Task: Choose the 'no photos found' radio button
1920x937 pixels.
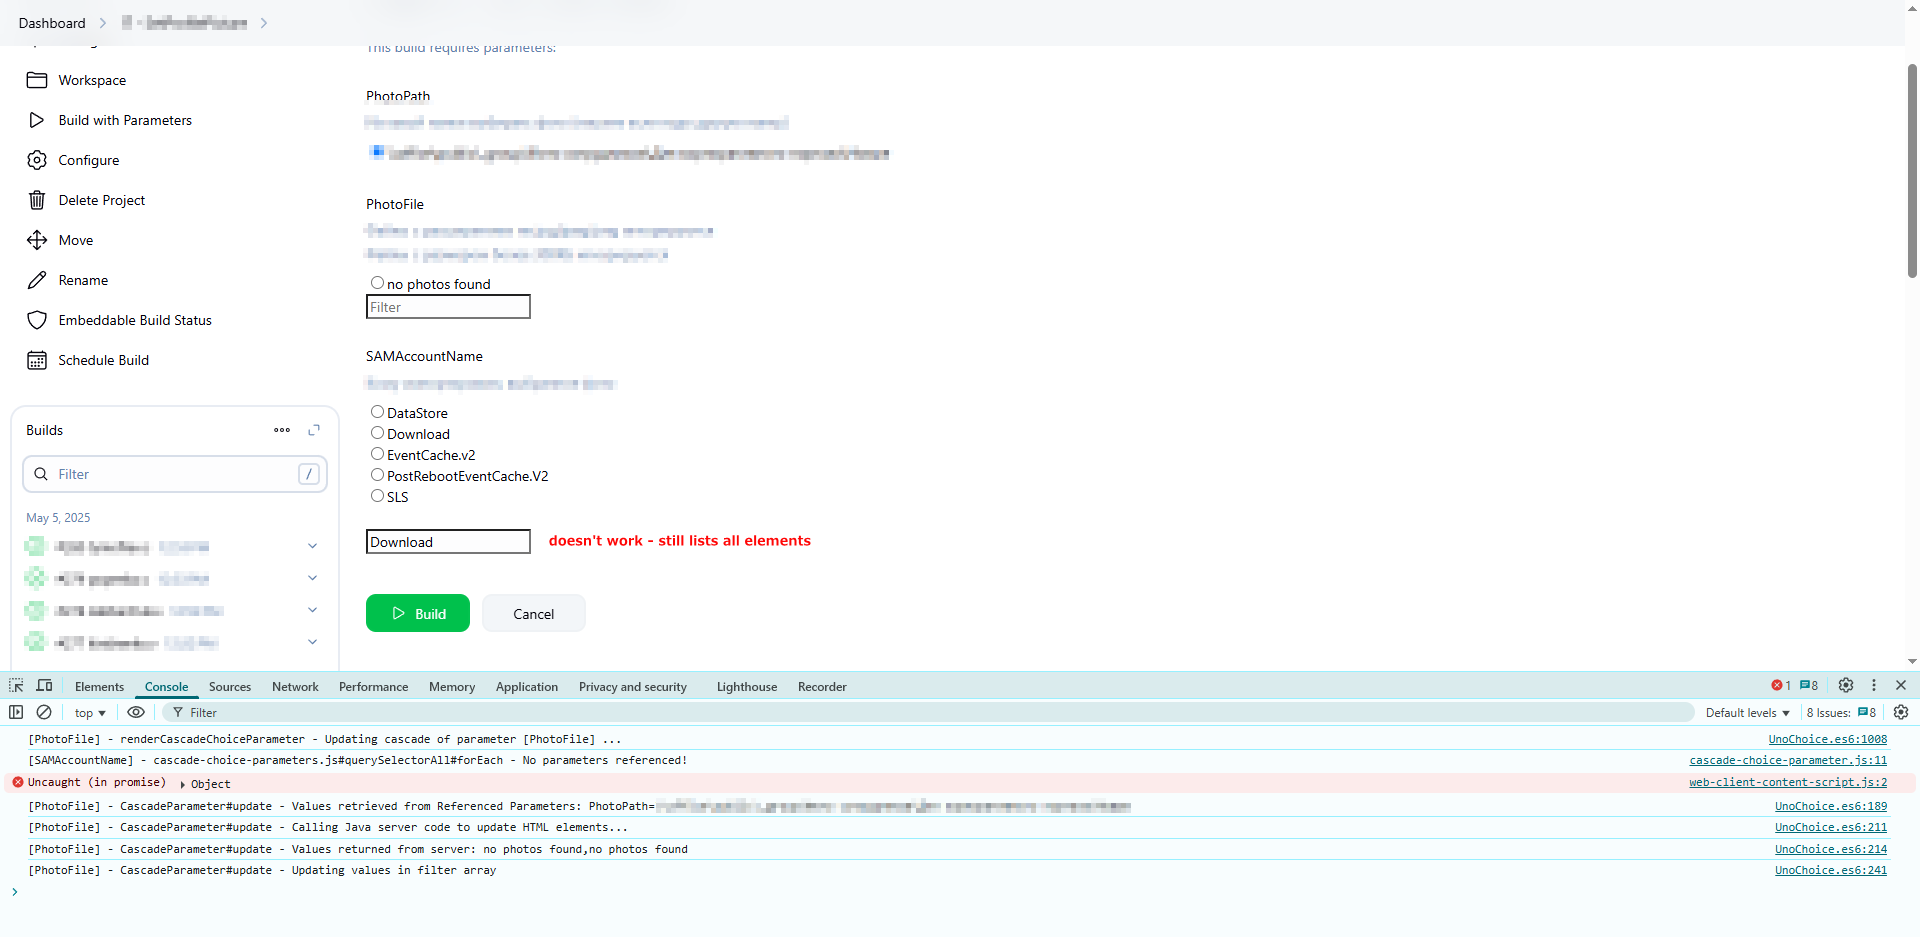Action: coord(377,283)
